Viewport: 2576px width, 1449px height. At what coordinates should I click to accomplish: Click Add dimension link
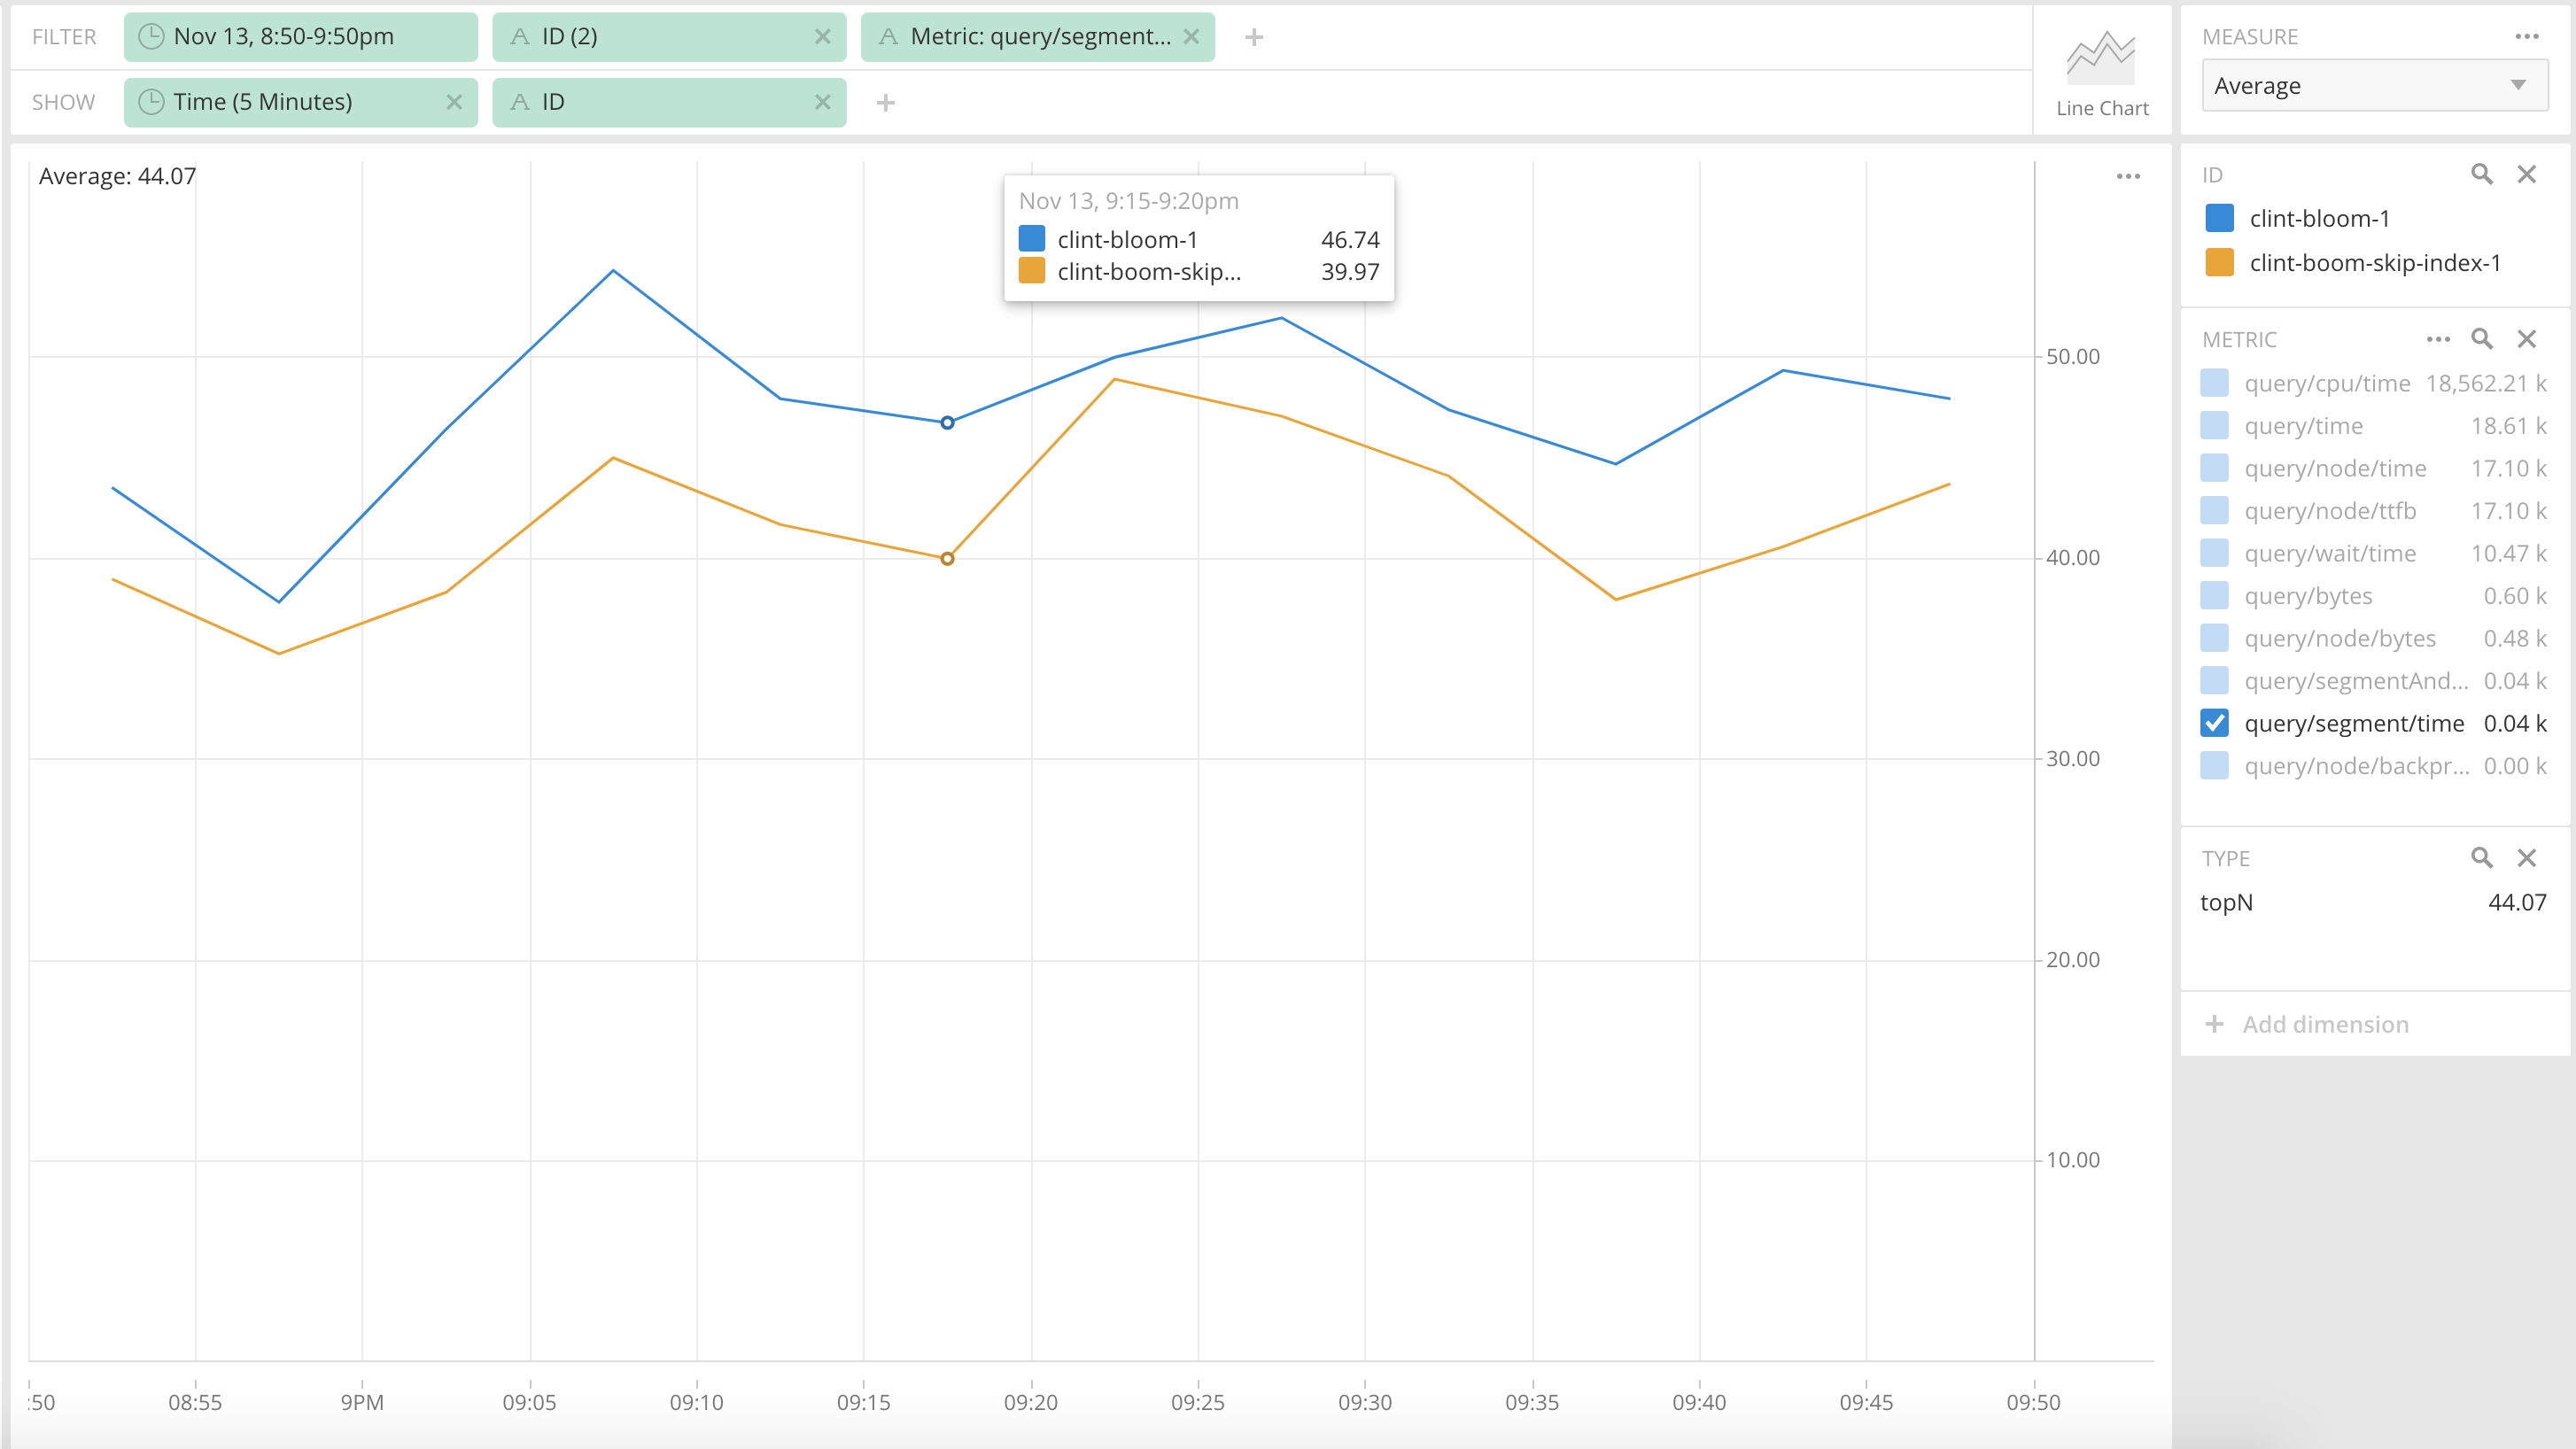click(x=2324, y=1024)
